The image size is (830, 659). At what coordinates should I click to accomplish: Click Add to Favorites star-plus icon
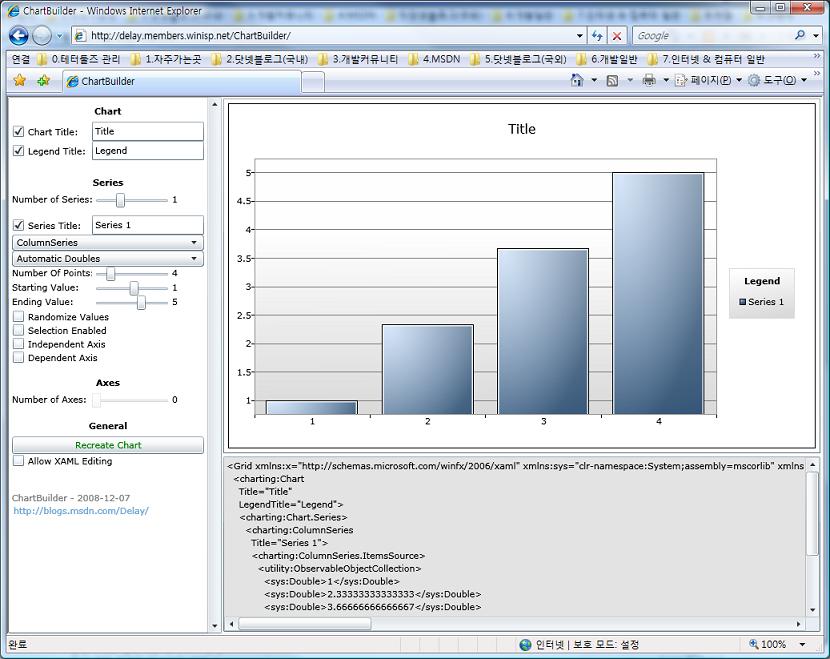coord(43,80)
